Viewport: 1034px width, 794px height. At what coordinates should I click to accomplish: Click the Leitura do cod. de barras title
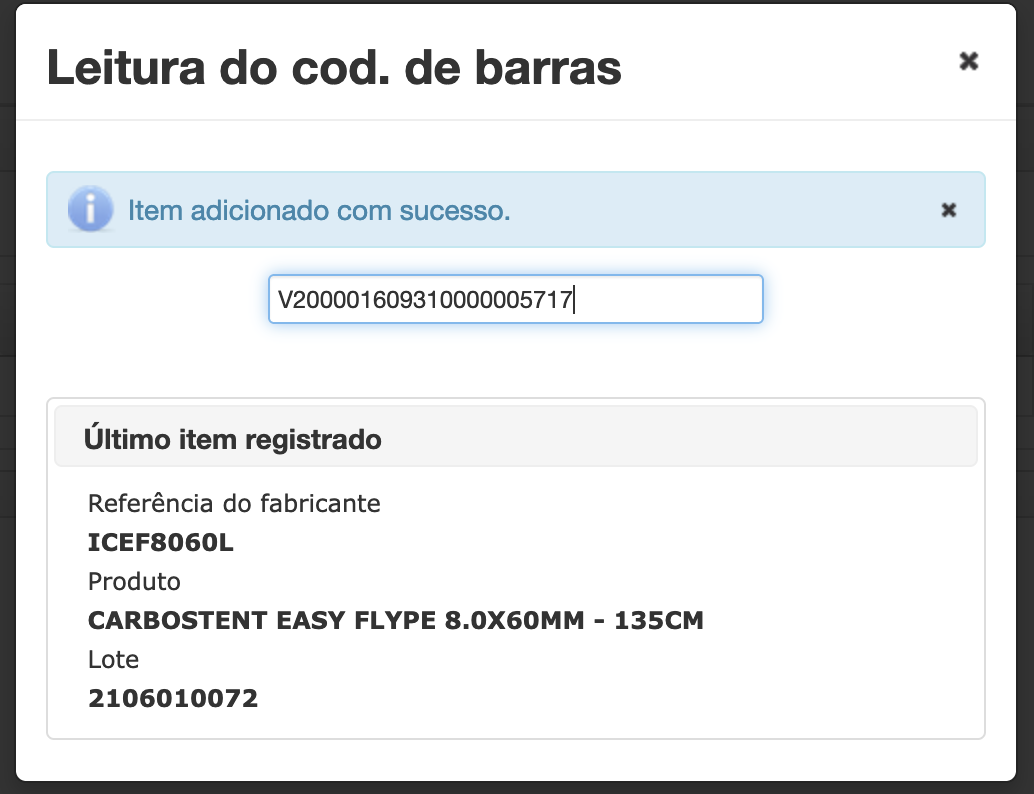click(334, 67)
